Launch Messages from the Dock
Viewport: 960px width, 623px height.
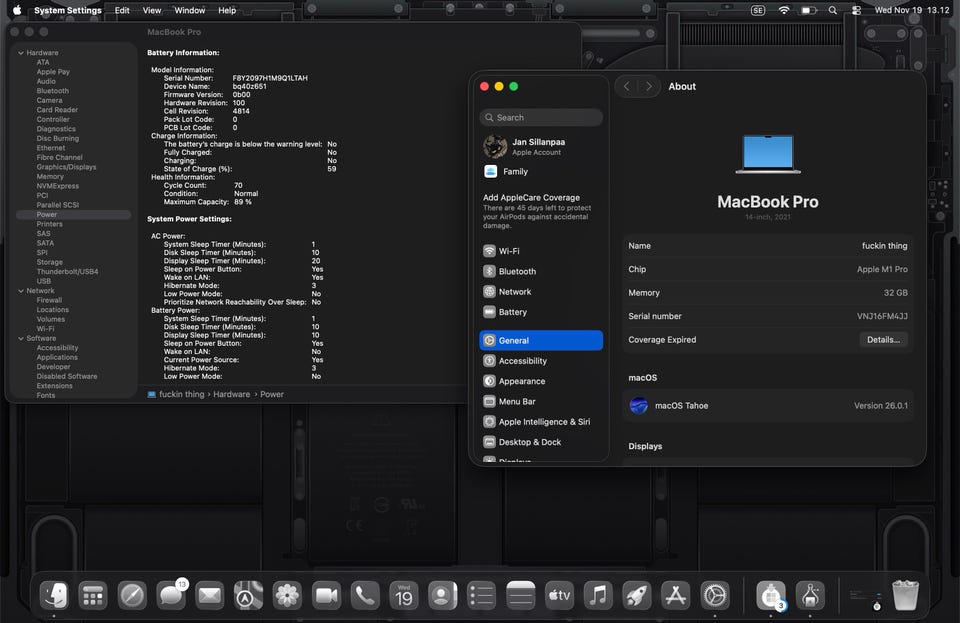(x=171, y=596)
